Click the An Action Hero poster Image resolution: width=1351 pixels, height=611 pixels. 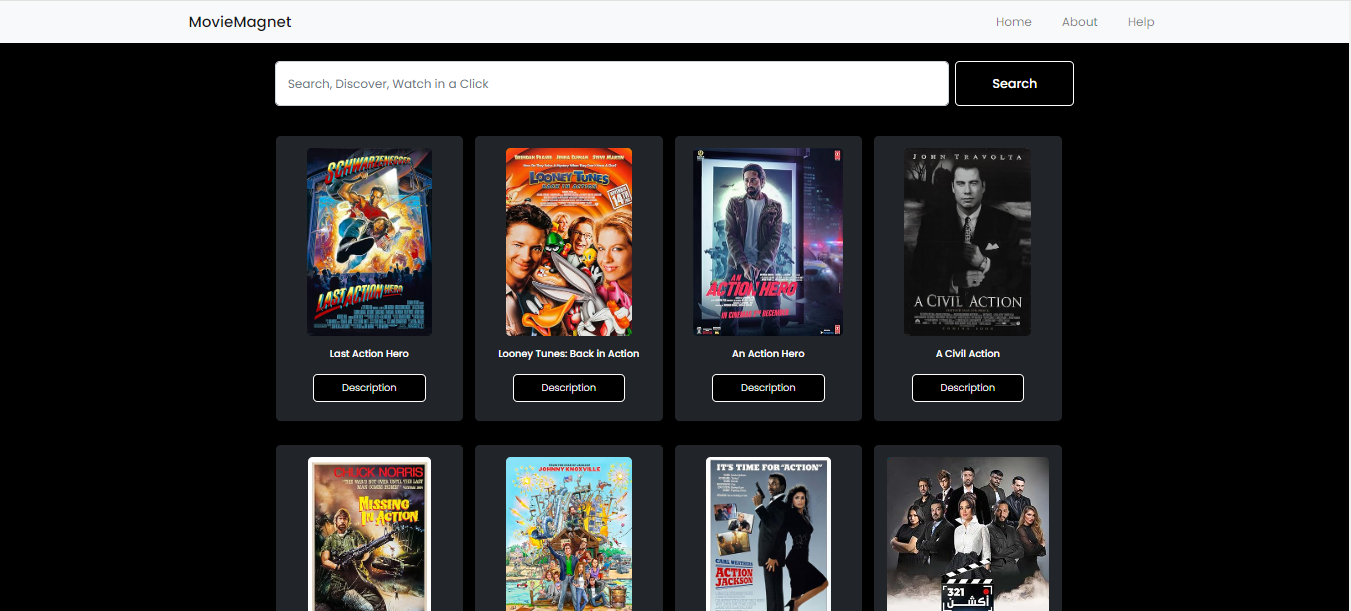point(768,242)
